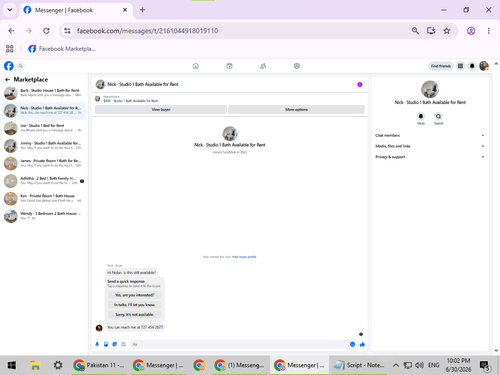Expand Chat members section
500x375 pixels.
click(x=430, y=135)
